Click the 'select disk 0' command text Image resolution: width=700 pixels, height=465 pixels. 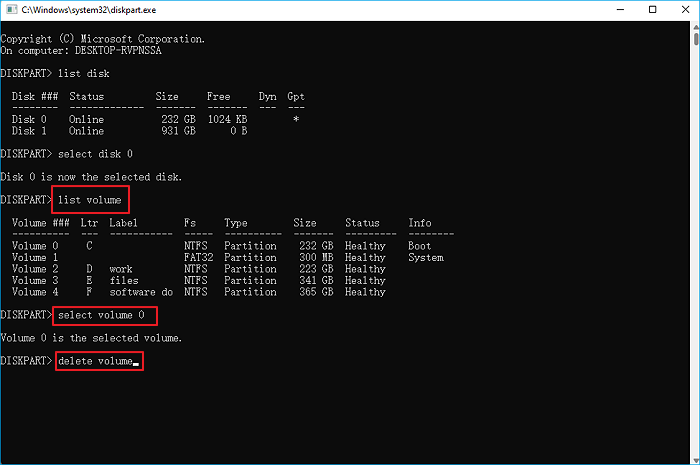point(96,154)
